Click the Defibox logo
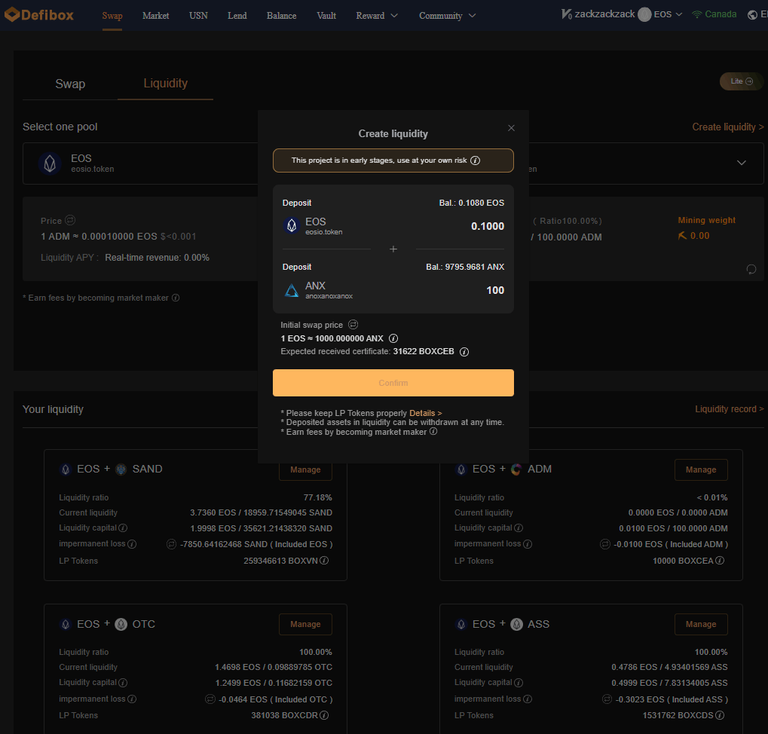This screenshot has height=734, width=768. (x=39, y=15)
